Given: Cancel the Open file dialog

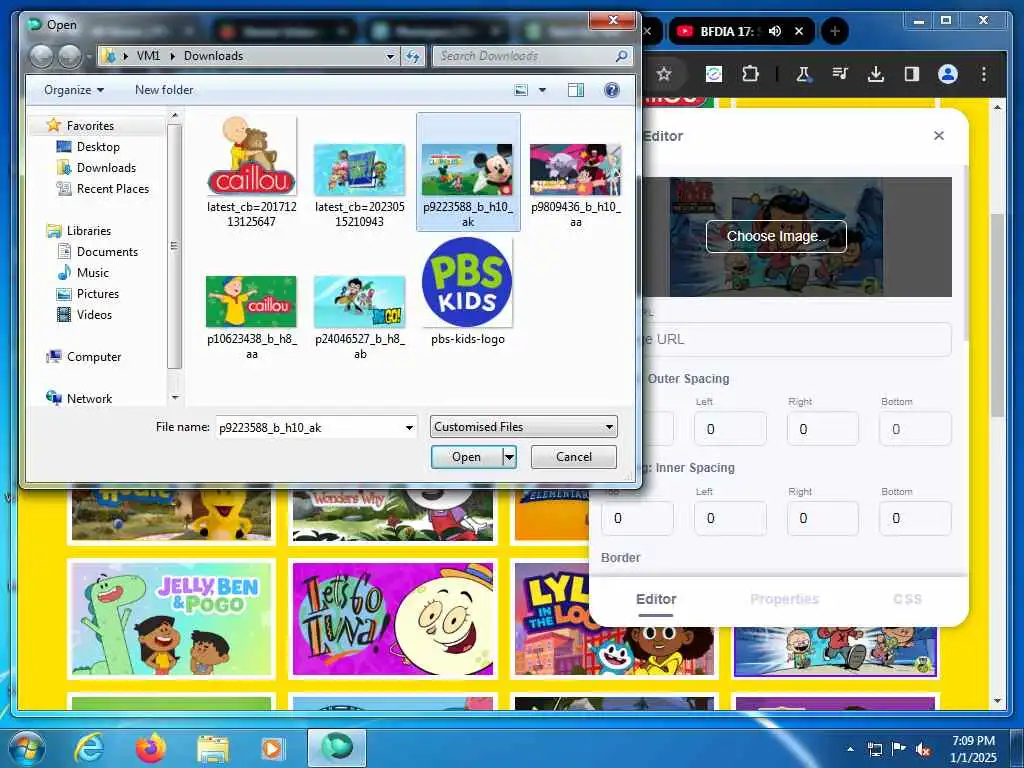Looking at the screenshot, I should coord(573,457).
